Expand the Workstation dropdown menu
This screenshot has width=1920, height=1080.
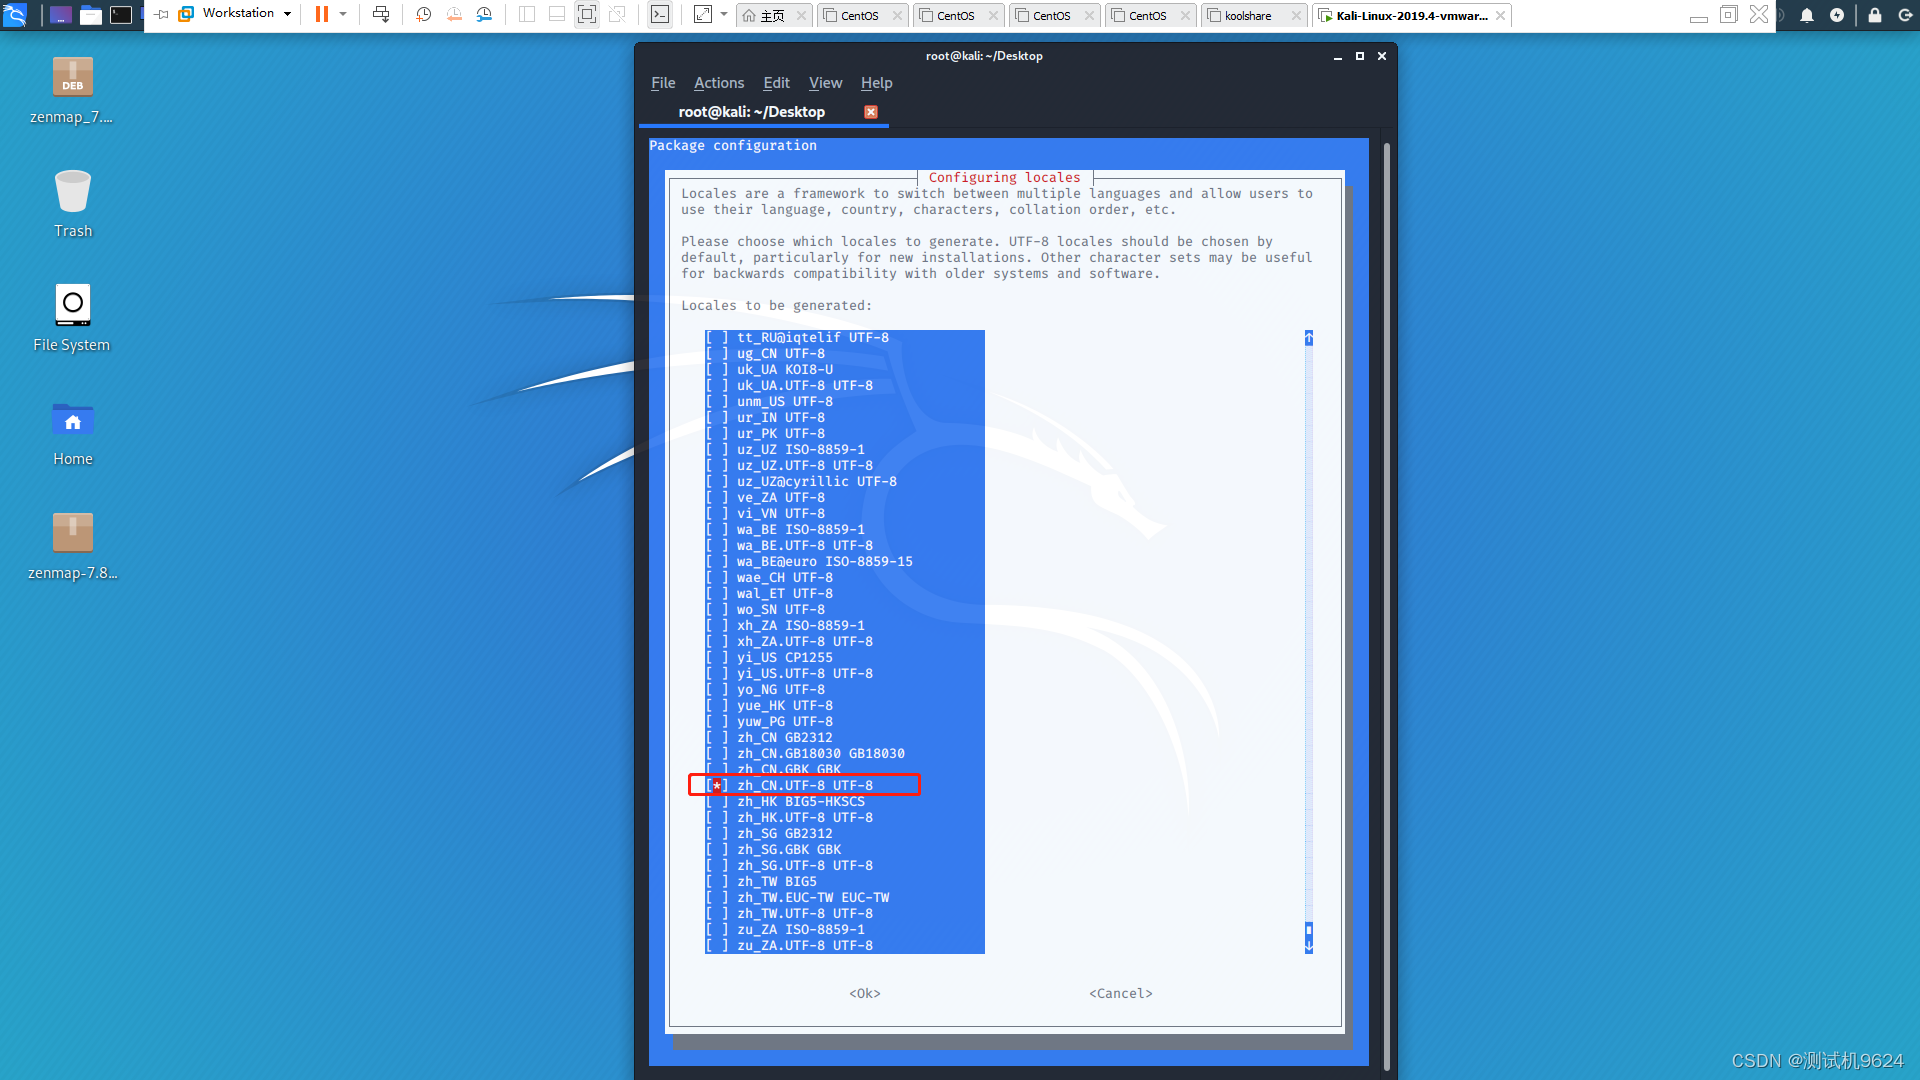tap(287, 14)
